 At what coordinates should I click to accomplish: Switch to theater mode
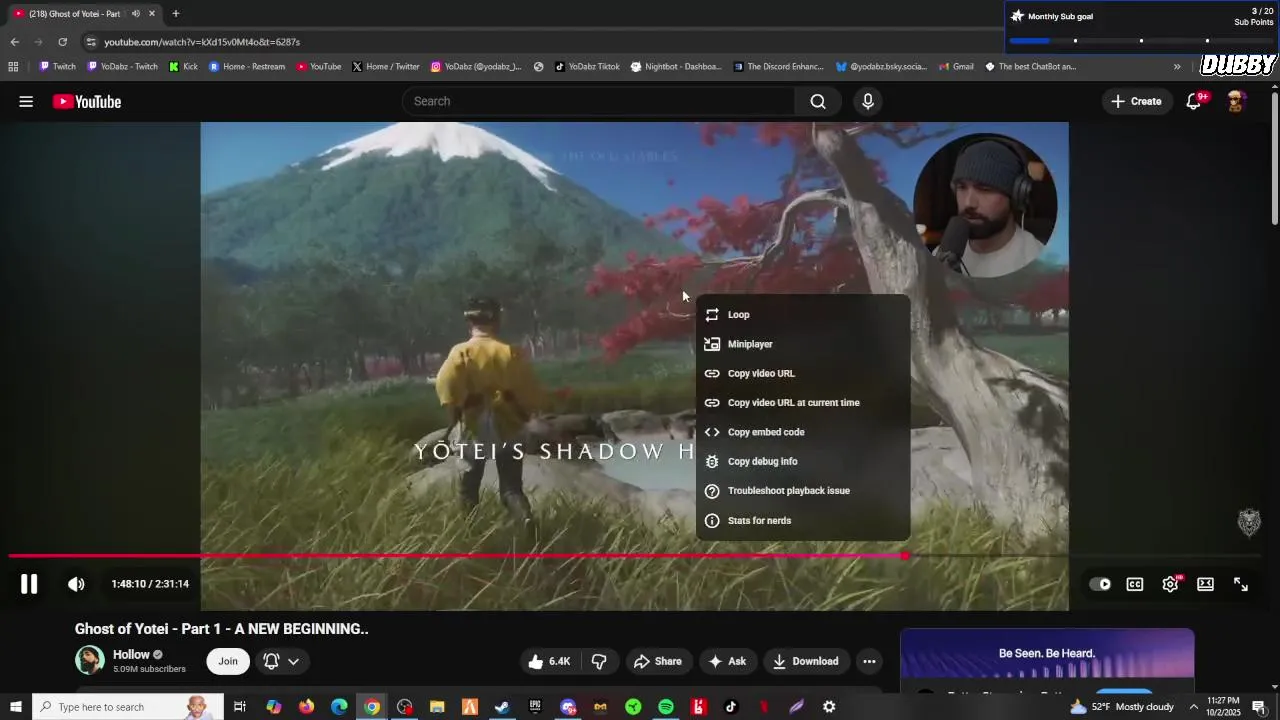coord(1206,584)
